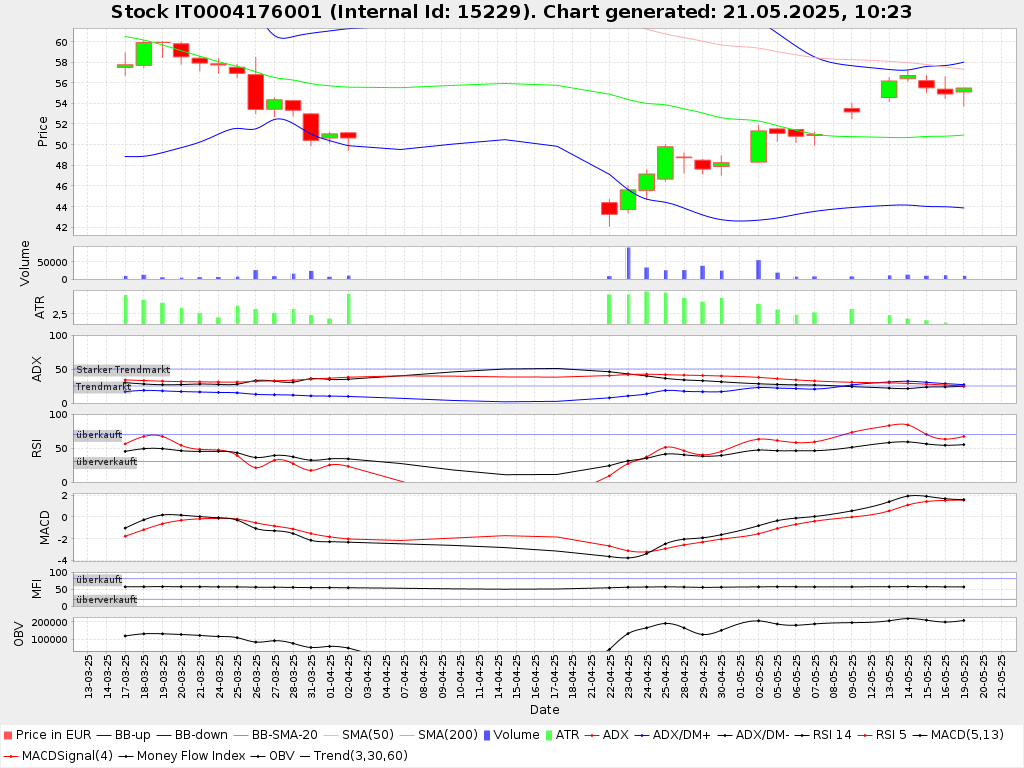Select the RSI 5 legend entry
Viewport: 1024px width, 768px height.
(x=882, y=735)
